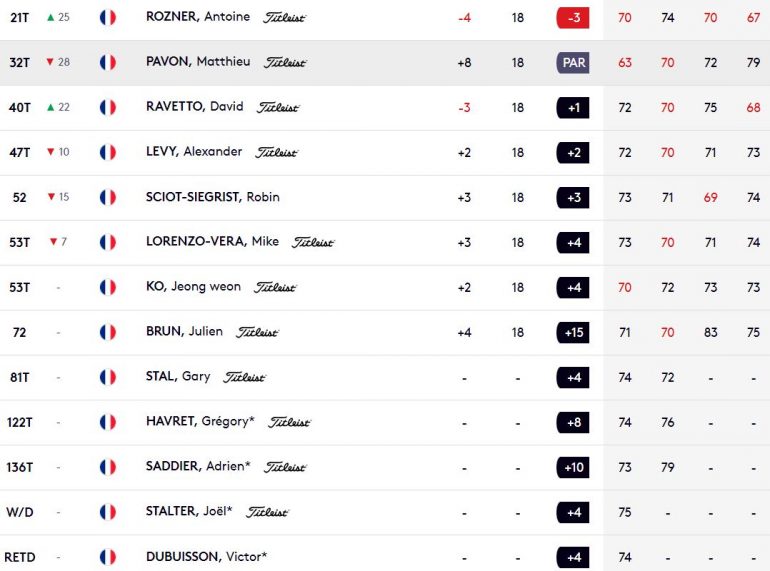Click the PAR badge in Pavon's row
This screenshot has height=571, width=770.
point(573,63)
